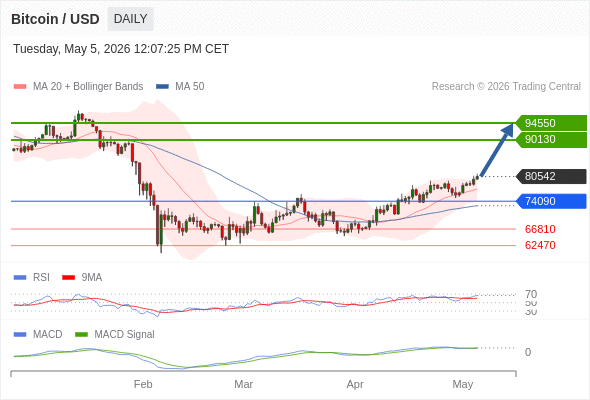Click the Bitcoin / USD chart title

[x=55, y=19]
